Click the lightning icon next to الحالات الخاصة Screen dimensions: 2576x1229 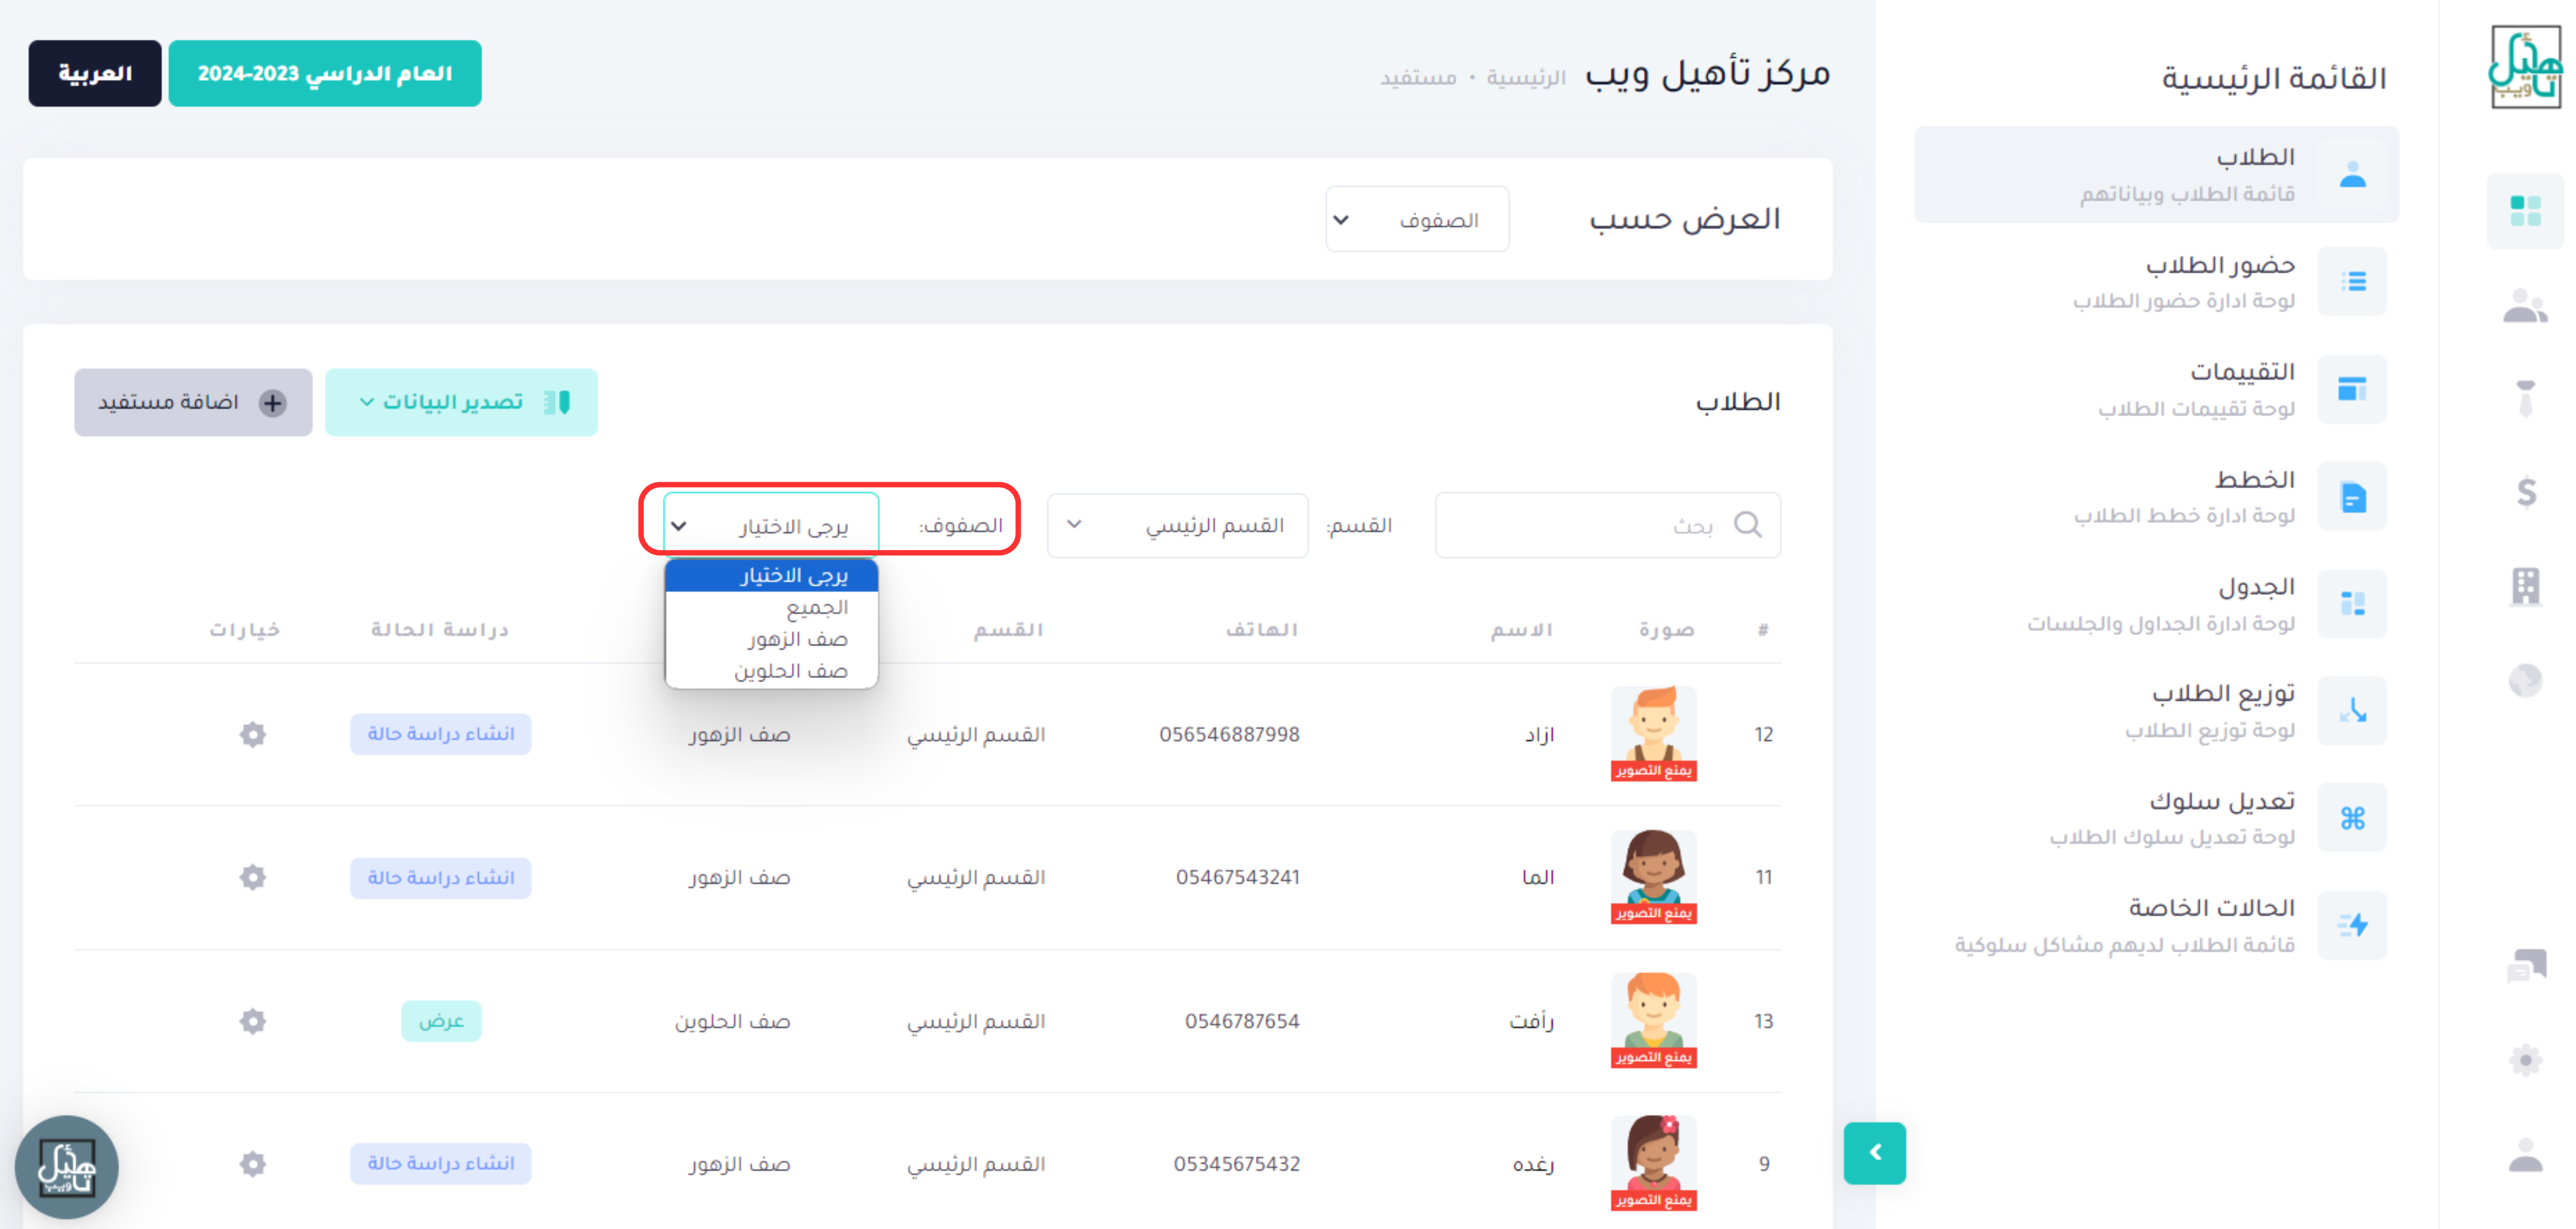pos(2353,925)
